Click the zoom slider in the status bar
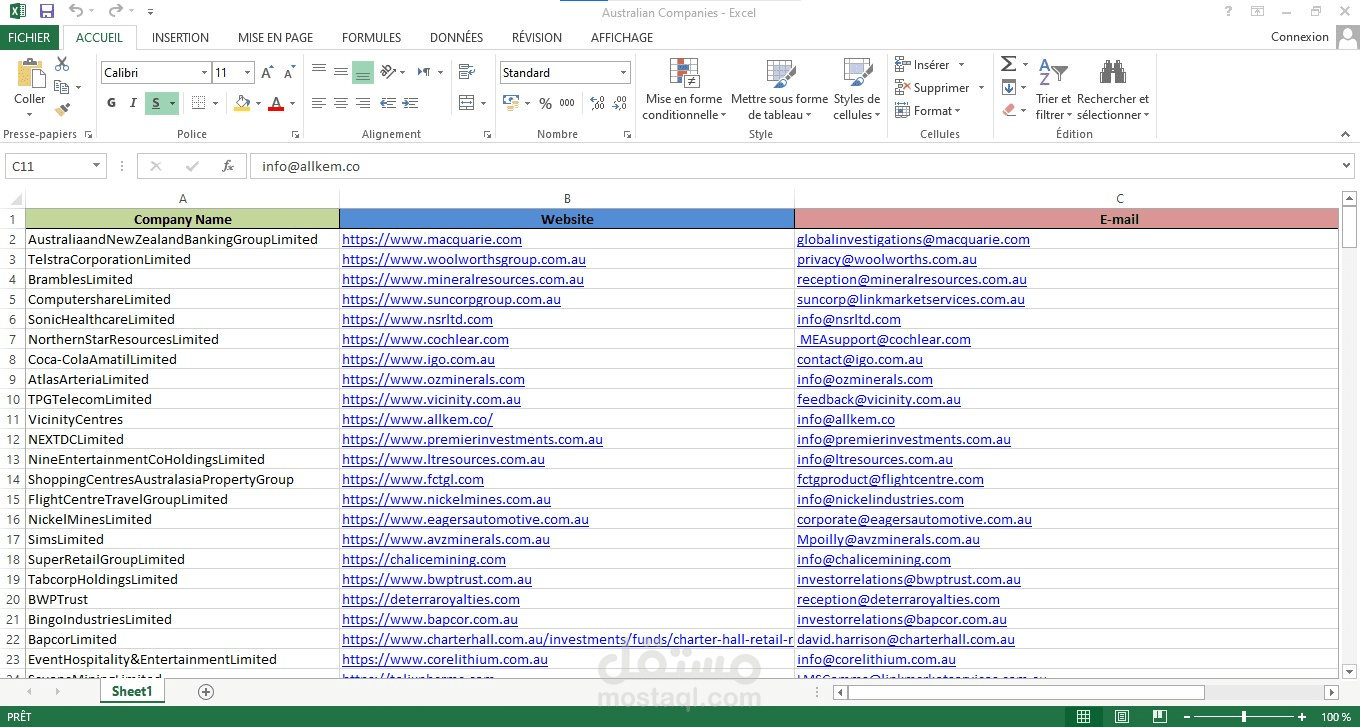The height and width of the screenshot is (727, 1360). (1244, 717)
